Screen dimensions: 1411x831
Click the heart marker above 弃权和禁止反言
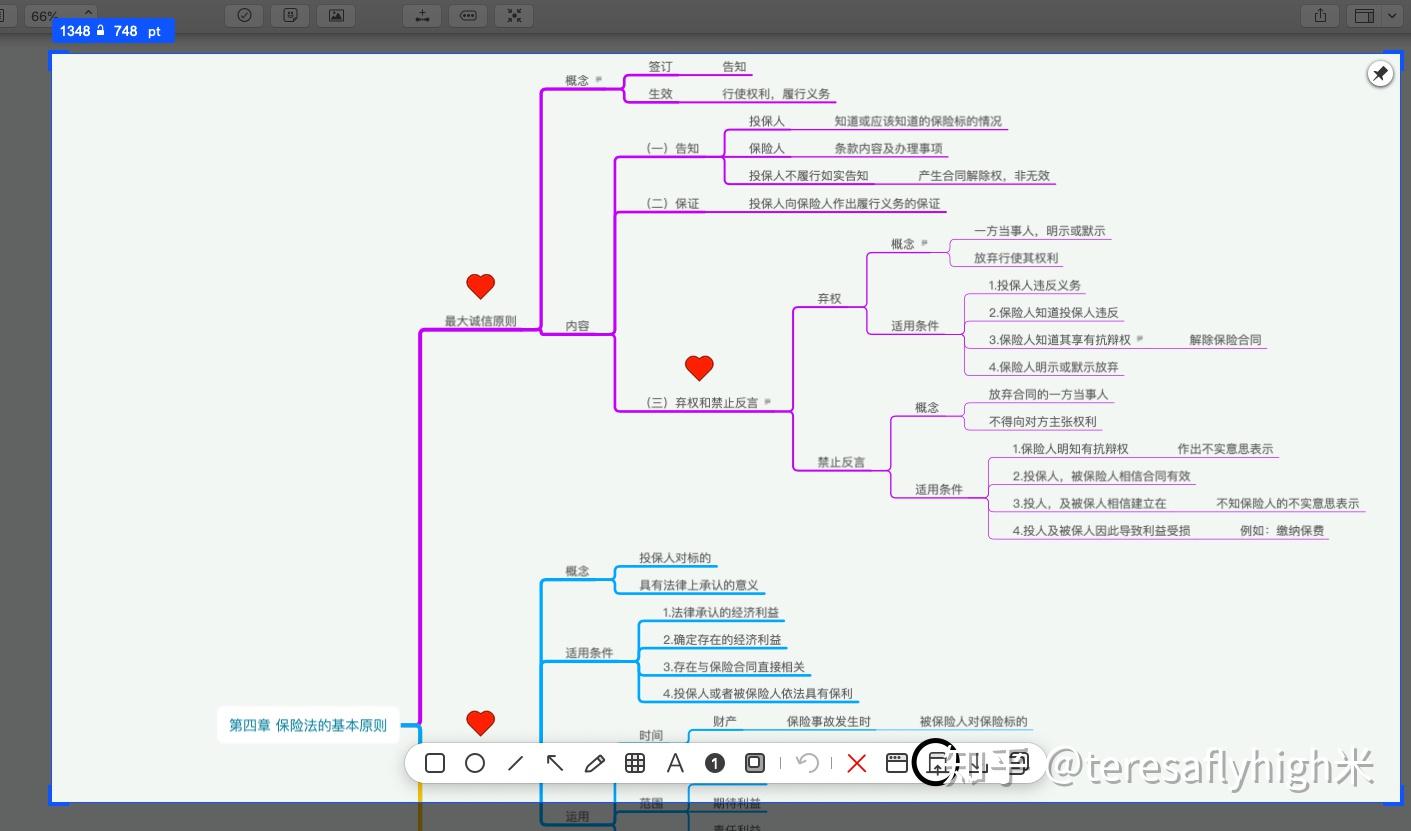pos(699,368)
